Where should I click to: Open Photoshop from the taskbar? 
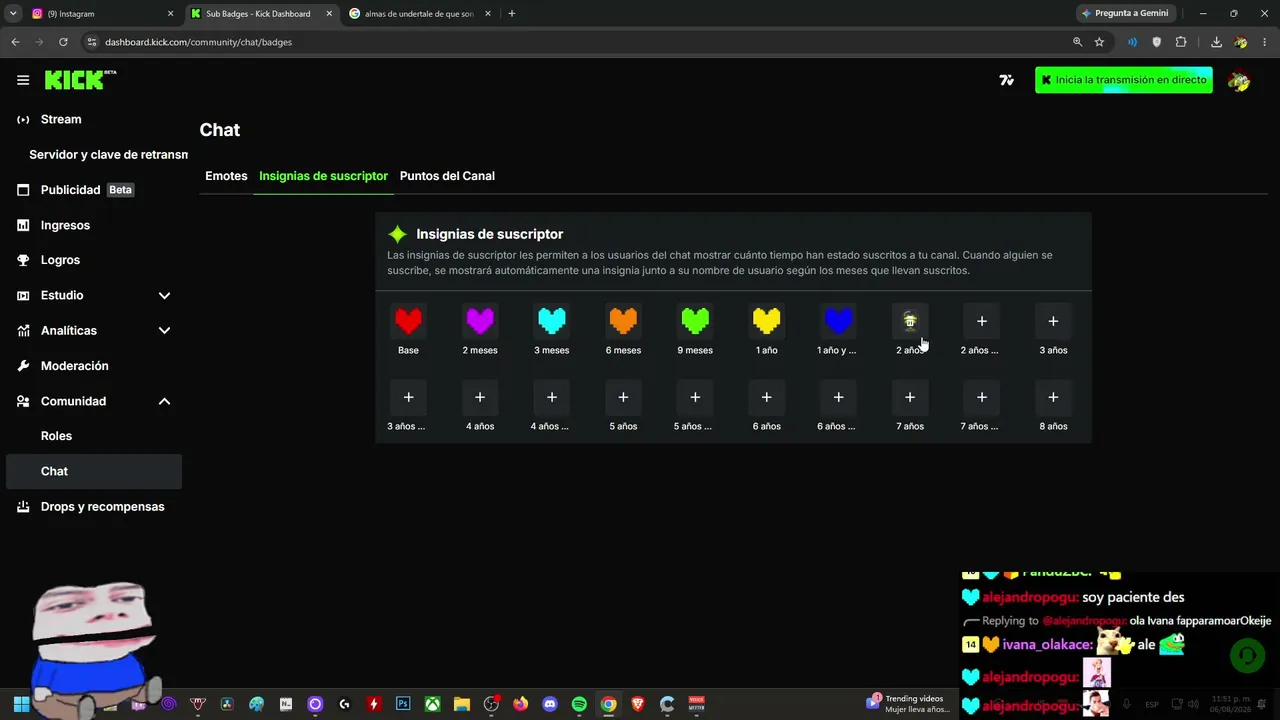pos(403,704)
